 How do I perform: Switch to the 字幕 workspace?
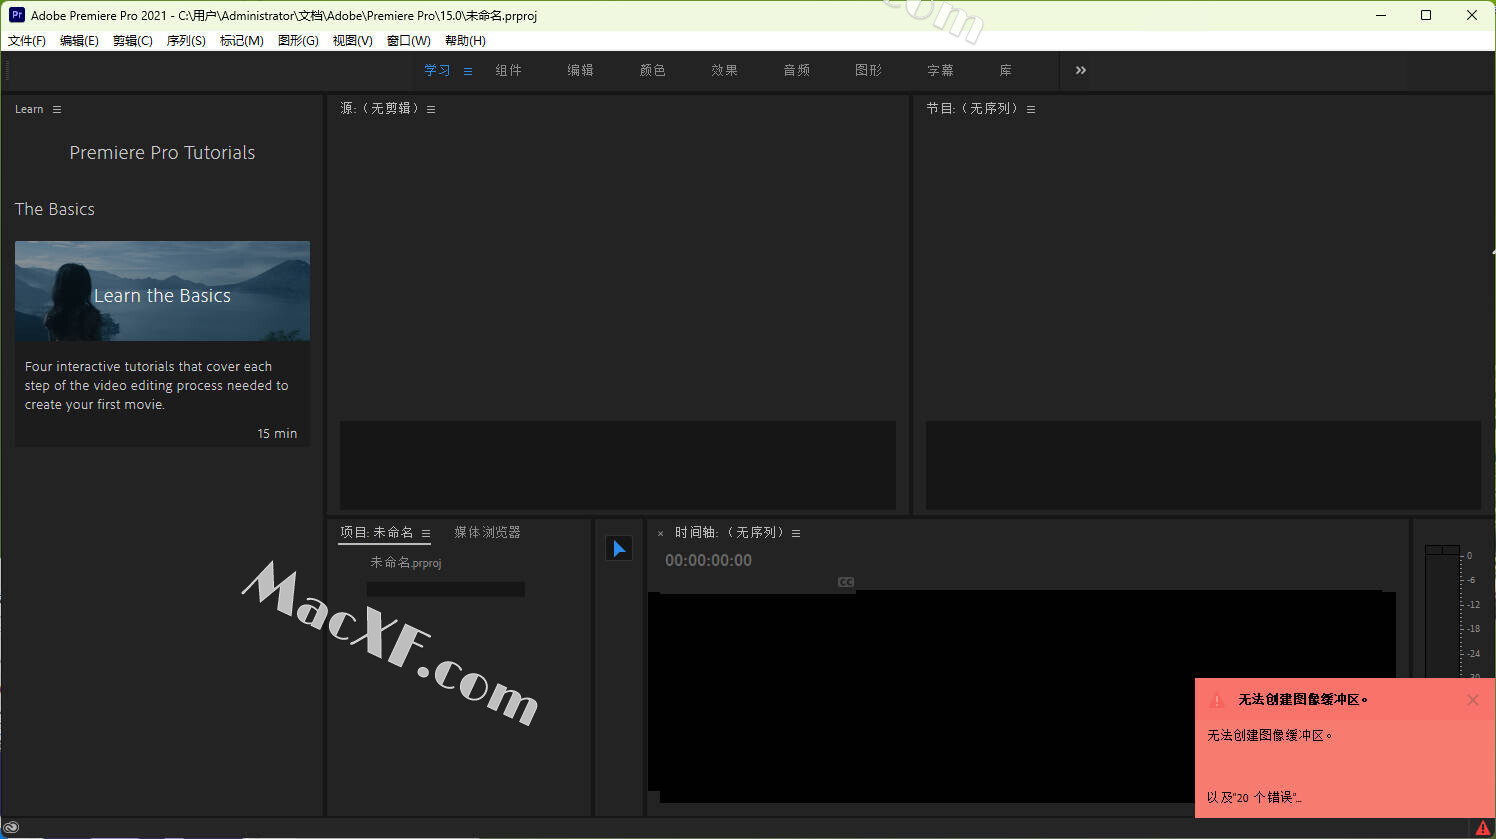tap(941, 70)
